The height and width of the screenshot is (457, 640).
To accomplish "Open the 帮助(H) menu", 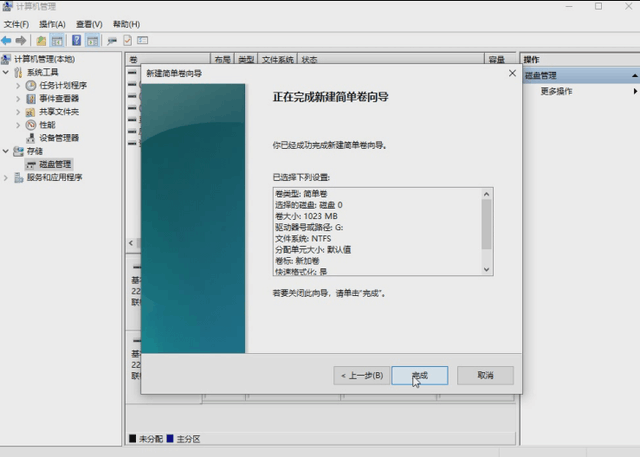I will coord(127,24).
